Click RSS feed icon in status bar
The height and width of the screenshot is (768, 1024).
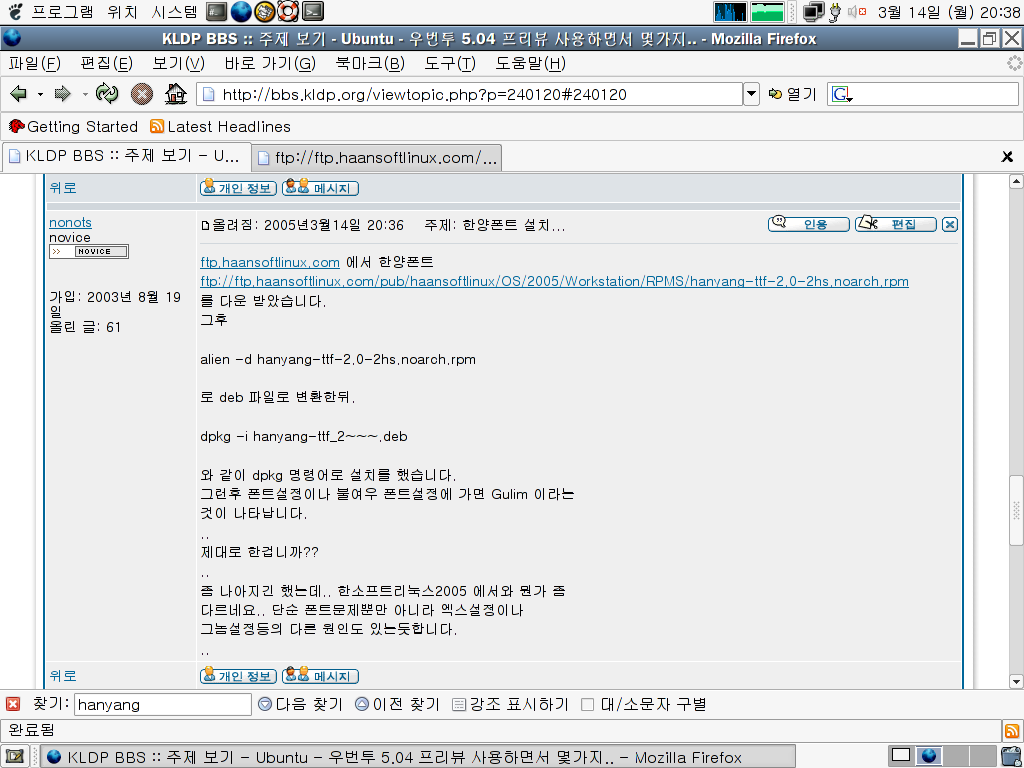click(1011, 730)
